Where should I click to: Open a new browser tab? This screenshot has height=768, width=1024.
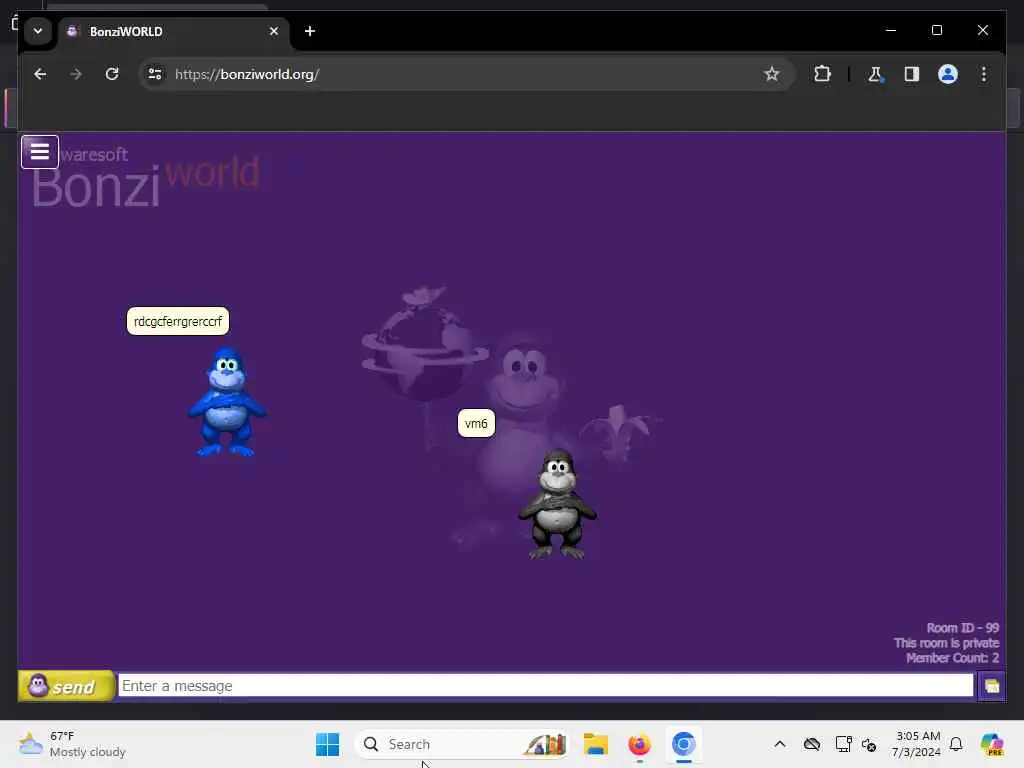(x=310, y=31)
